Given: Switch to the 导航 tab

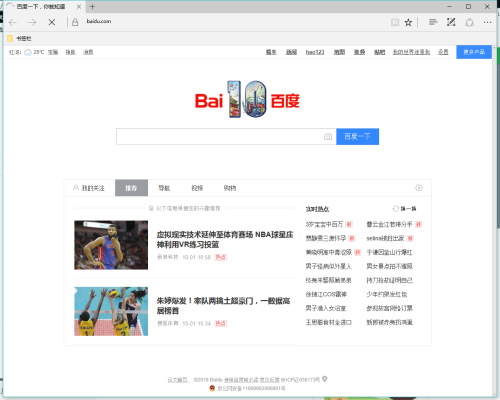Looking at the screenshot, I should tap(164, 188).
